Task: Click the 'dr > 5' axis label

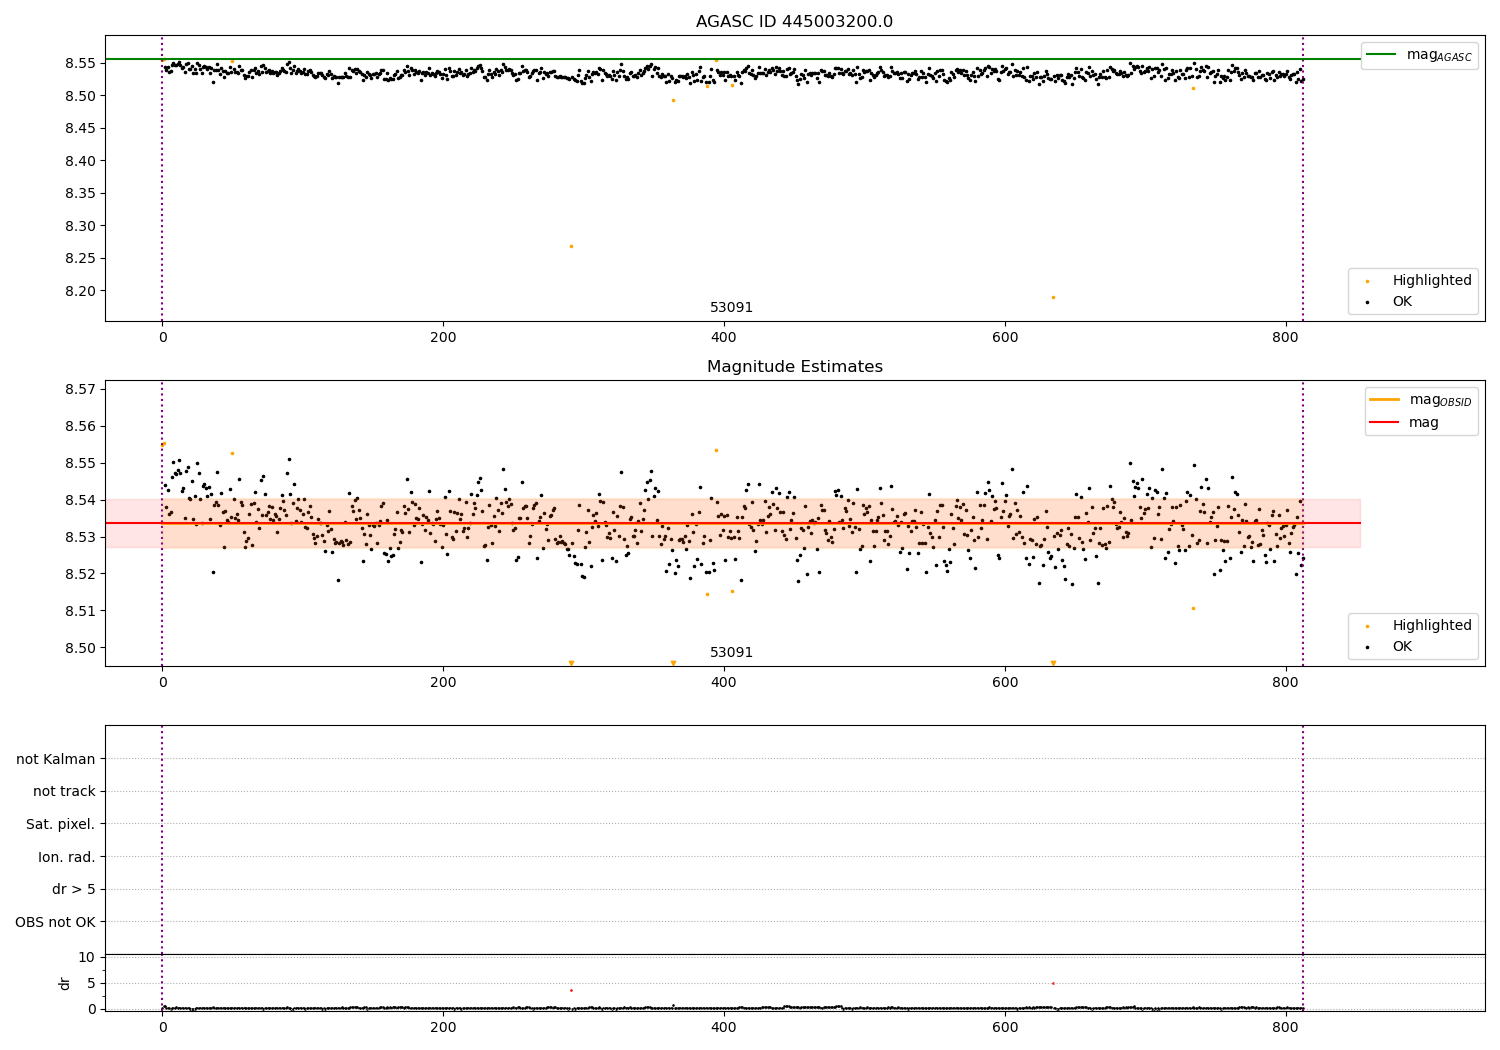Action: click(74, 890)
